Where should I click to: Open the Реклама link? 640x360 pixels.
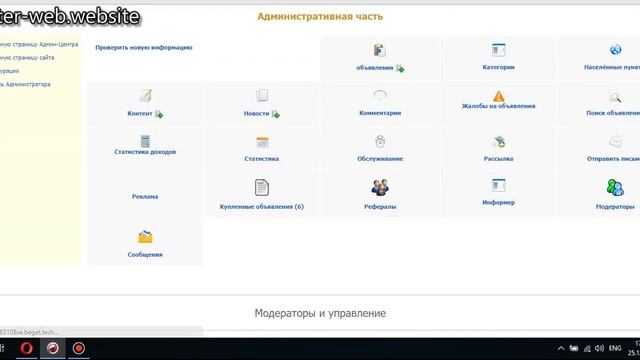145,196
